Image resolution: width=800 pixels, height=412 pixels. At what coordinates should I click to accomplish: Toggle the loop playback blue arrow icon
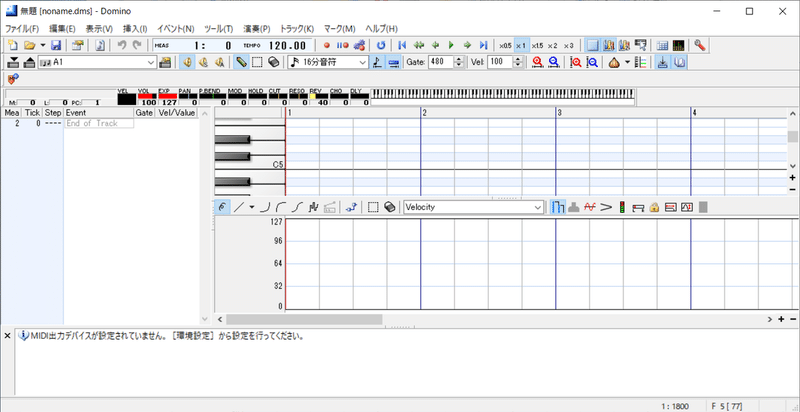click(381, 45)
